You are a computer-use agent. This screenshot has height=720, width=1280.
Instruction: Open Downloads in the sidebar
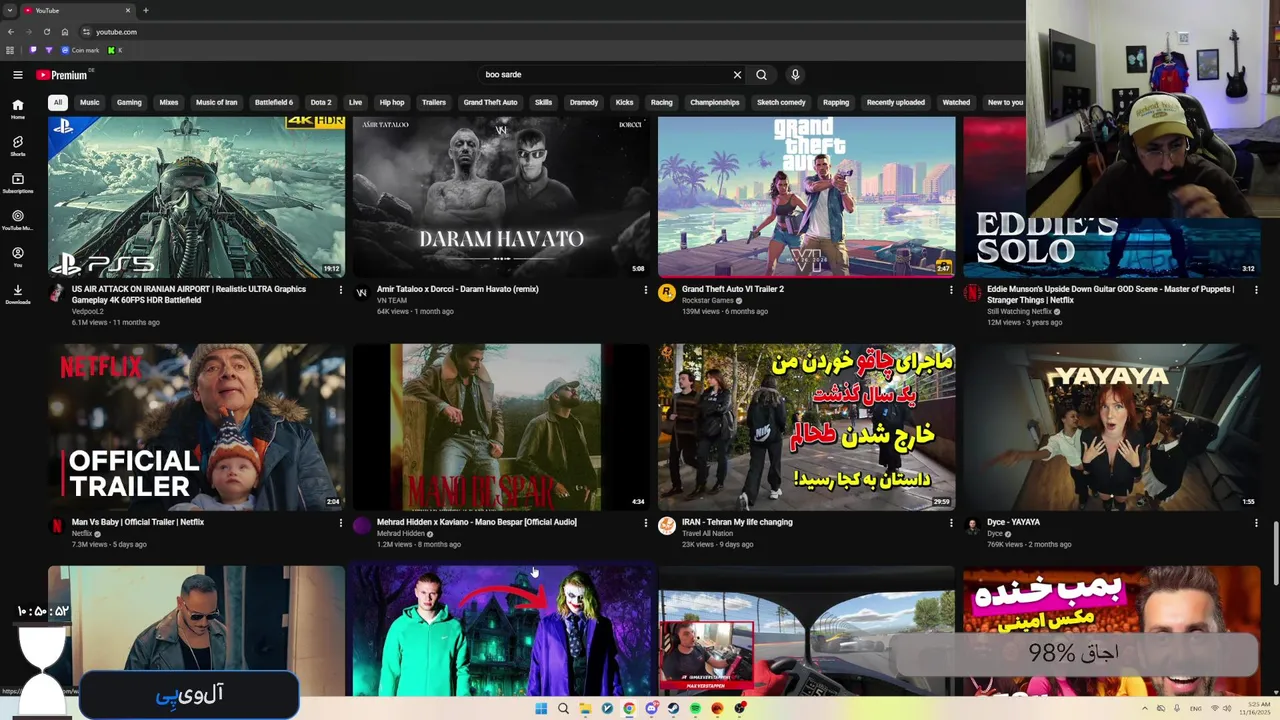tap(17, 294)
